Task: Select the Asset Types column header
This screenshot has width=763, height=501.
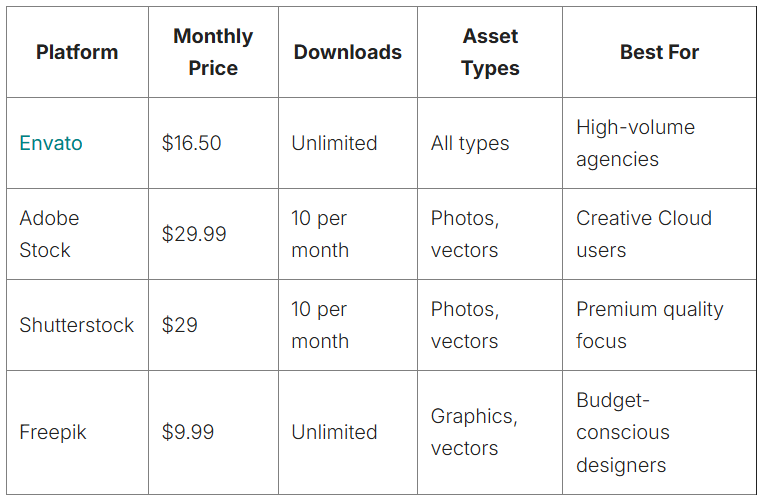Action: point(490,52)
